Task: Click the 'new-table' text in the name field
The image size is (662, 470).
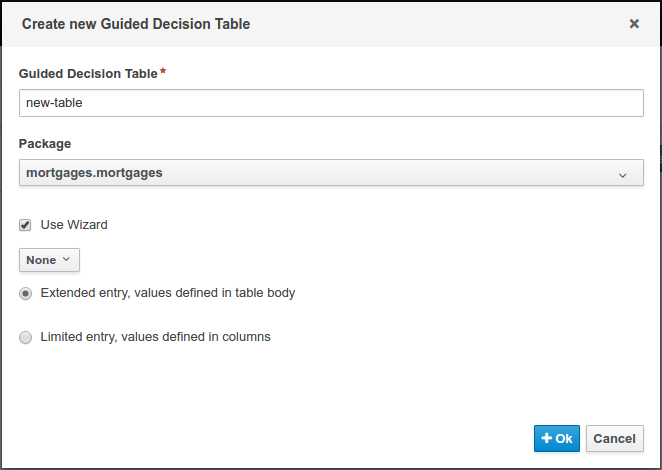Action: 54,103
